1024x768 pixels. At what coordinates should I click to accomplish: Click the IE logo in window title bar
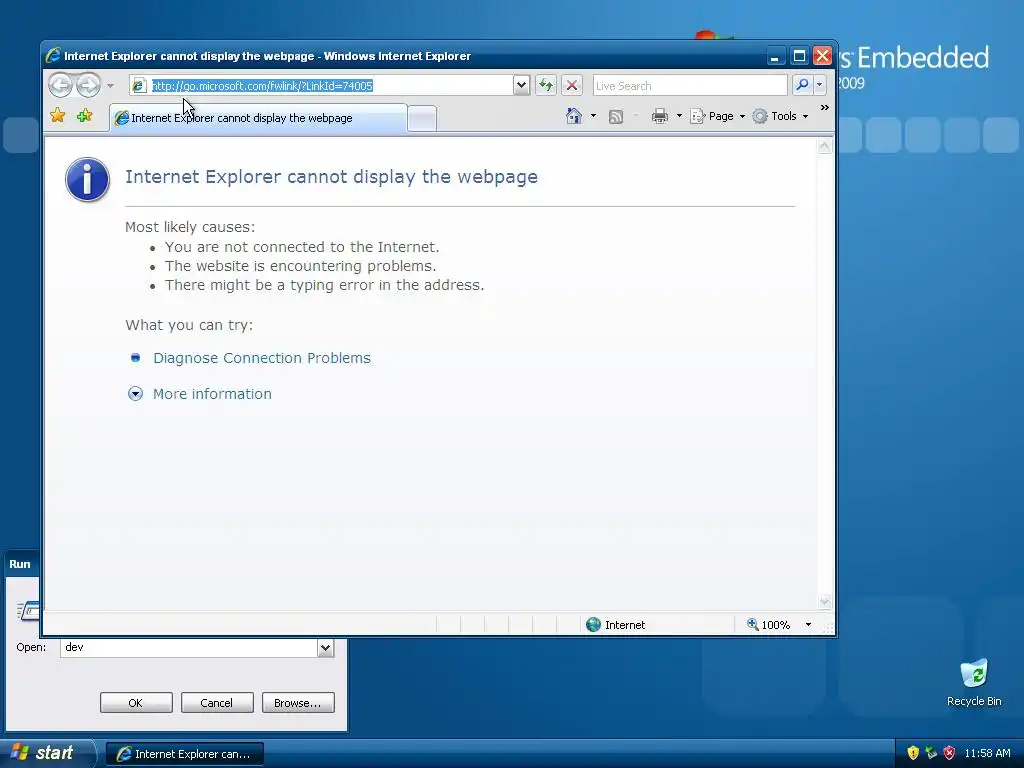click(x=53, y=56)
